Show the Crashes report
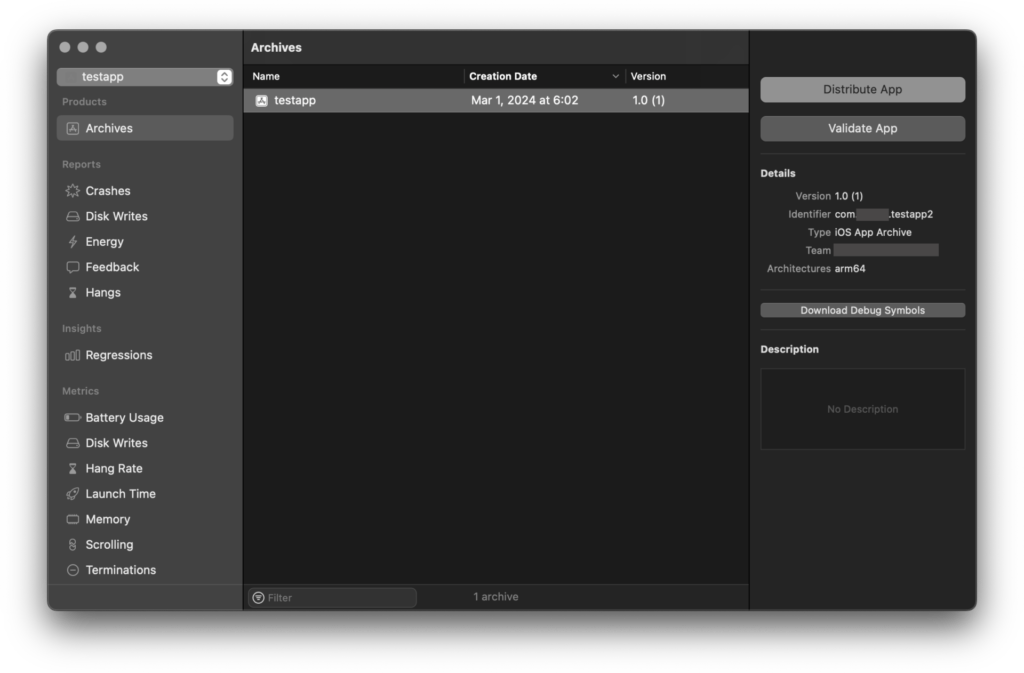 pyautogui.click(x=145, y=191)
